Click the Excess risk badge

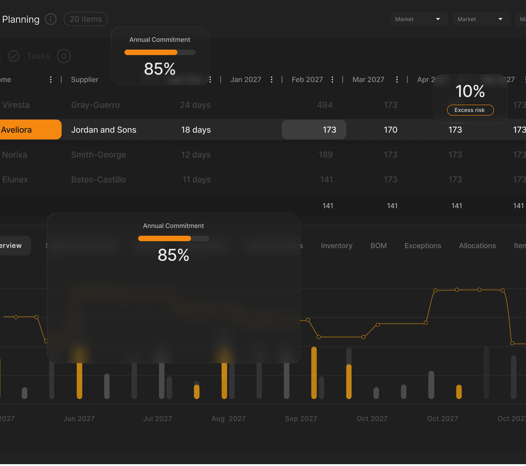470,110
